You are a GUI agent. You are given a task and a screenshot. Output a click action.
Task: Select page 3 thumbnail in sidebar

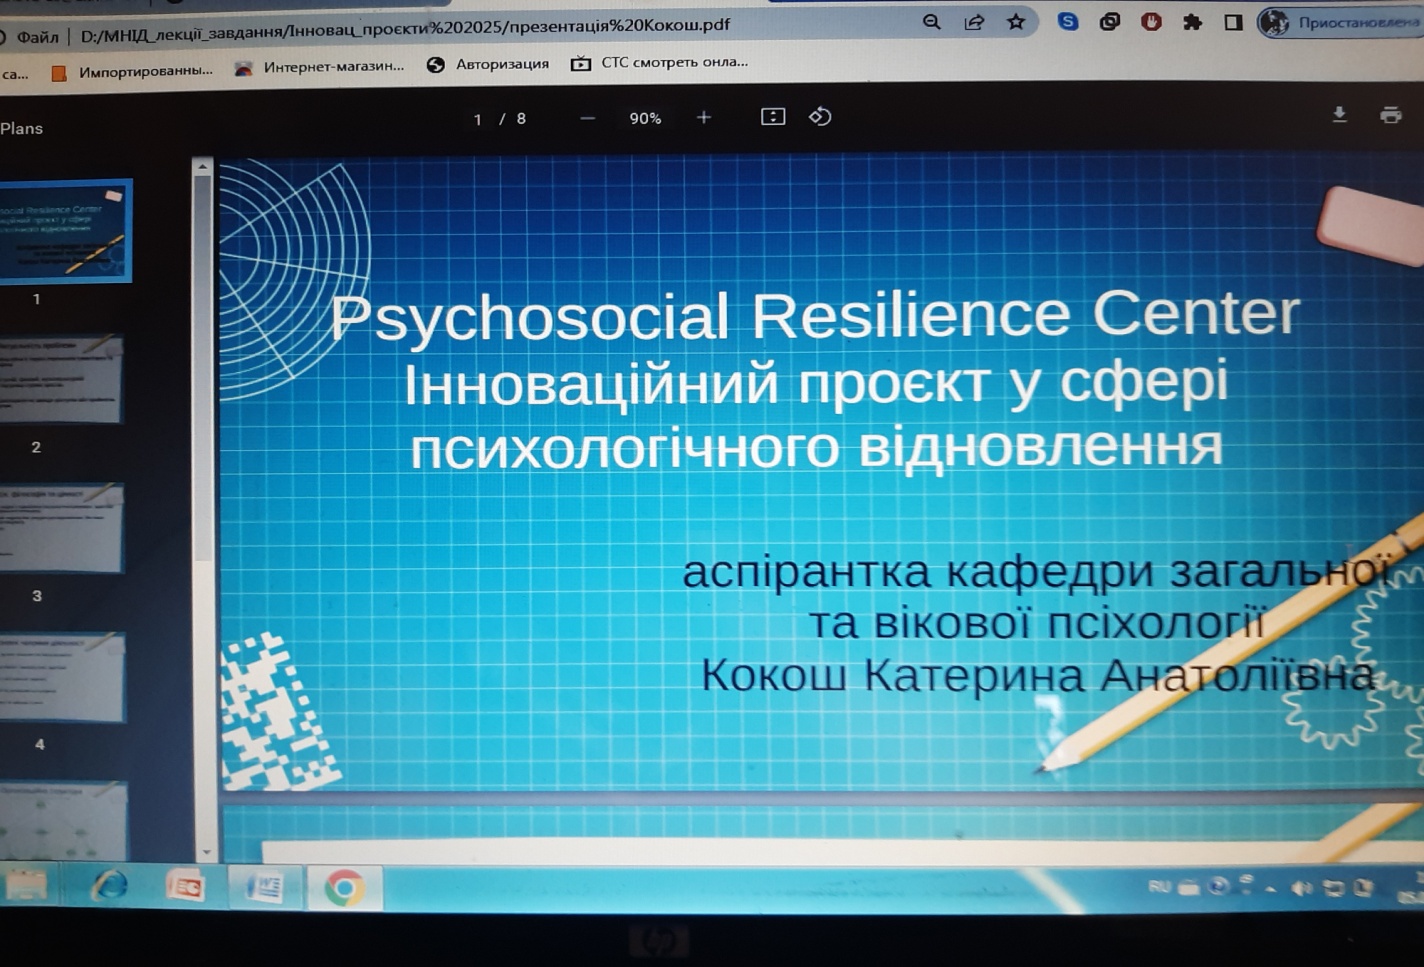(x=60, y=528)
